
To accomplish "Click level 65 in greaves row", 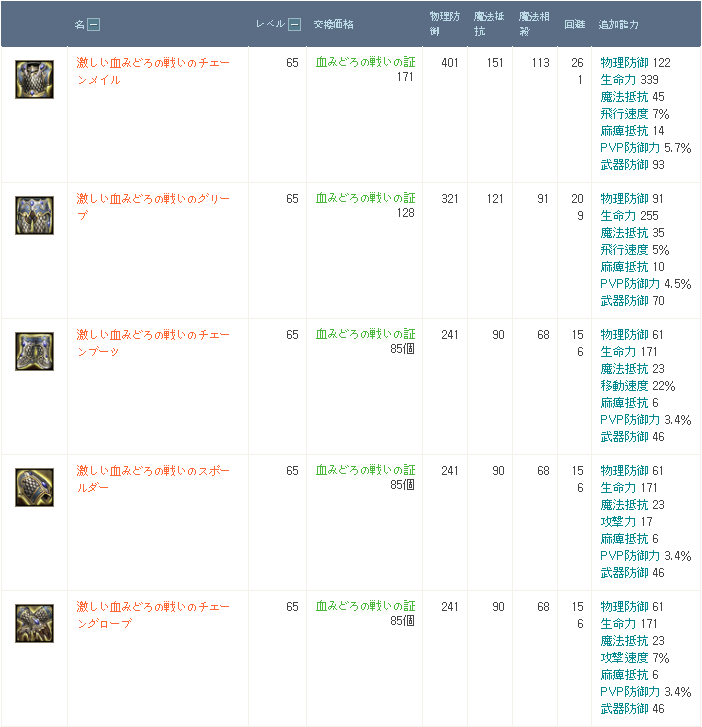I will pyautogui.click(x=292, y=199).
